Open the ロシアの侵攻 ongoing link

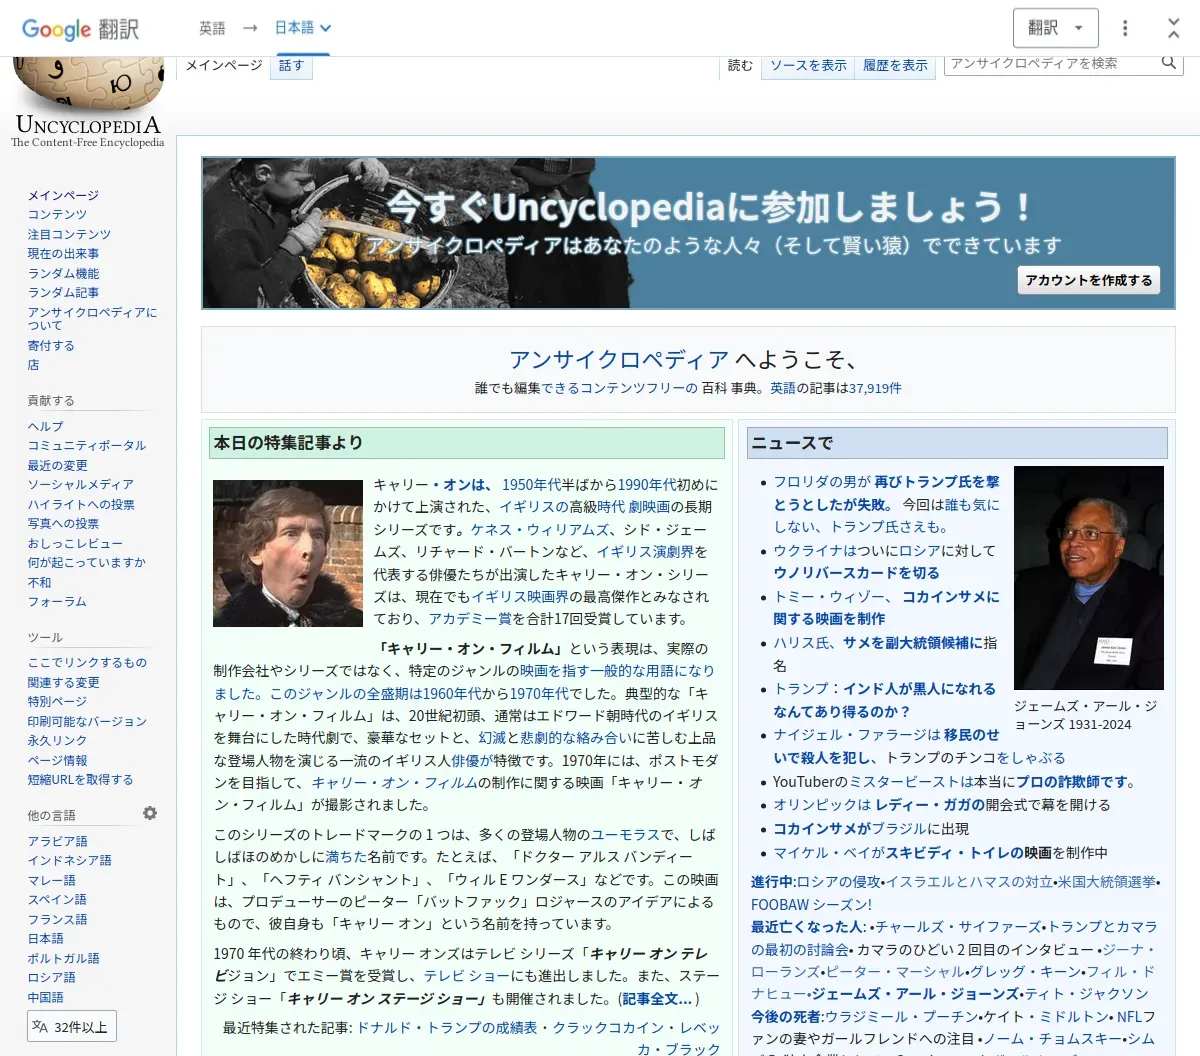[x=838, y=881]
